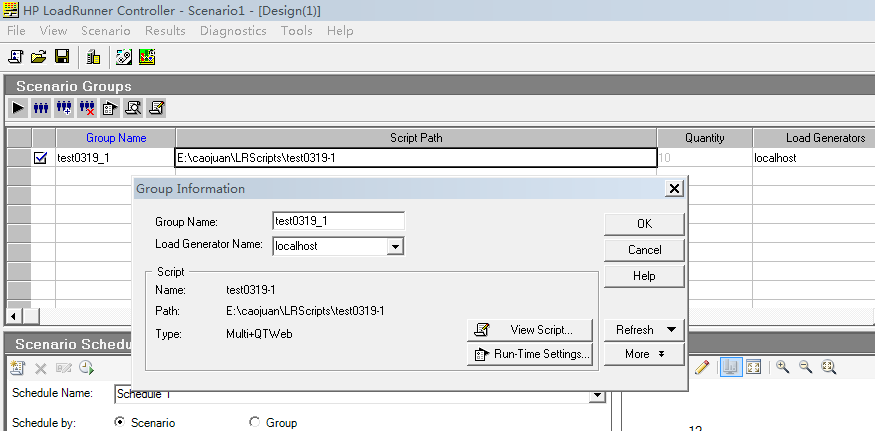Uncheck the test0319_1 group checkbox
Viewport: 875px width, 431px height.
pyautogui.click(x=40, y=158)
